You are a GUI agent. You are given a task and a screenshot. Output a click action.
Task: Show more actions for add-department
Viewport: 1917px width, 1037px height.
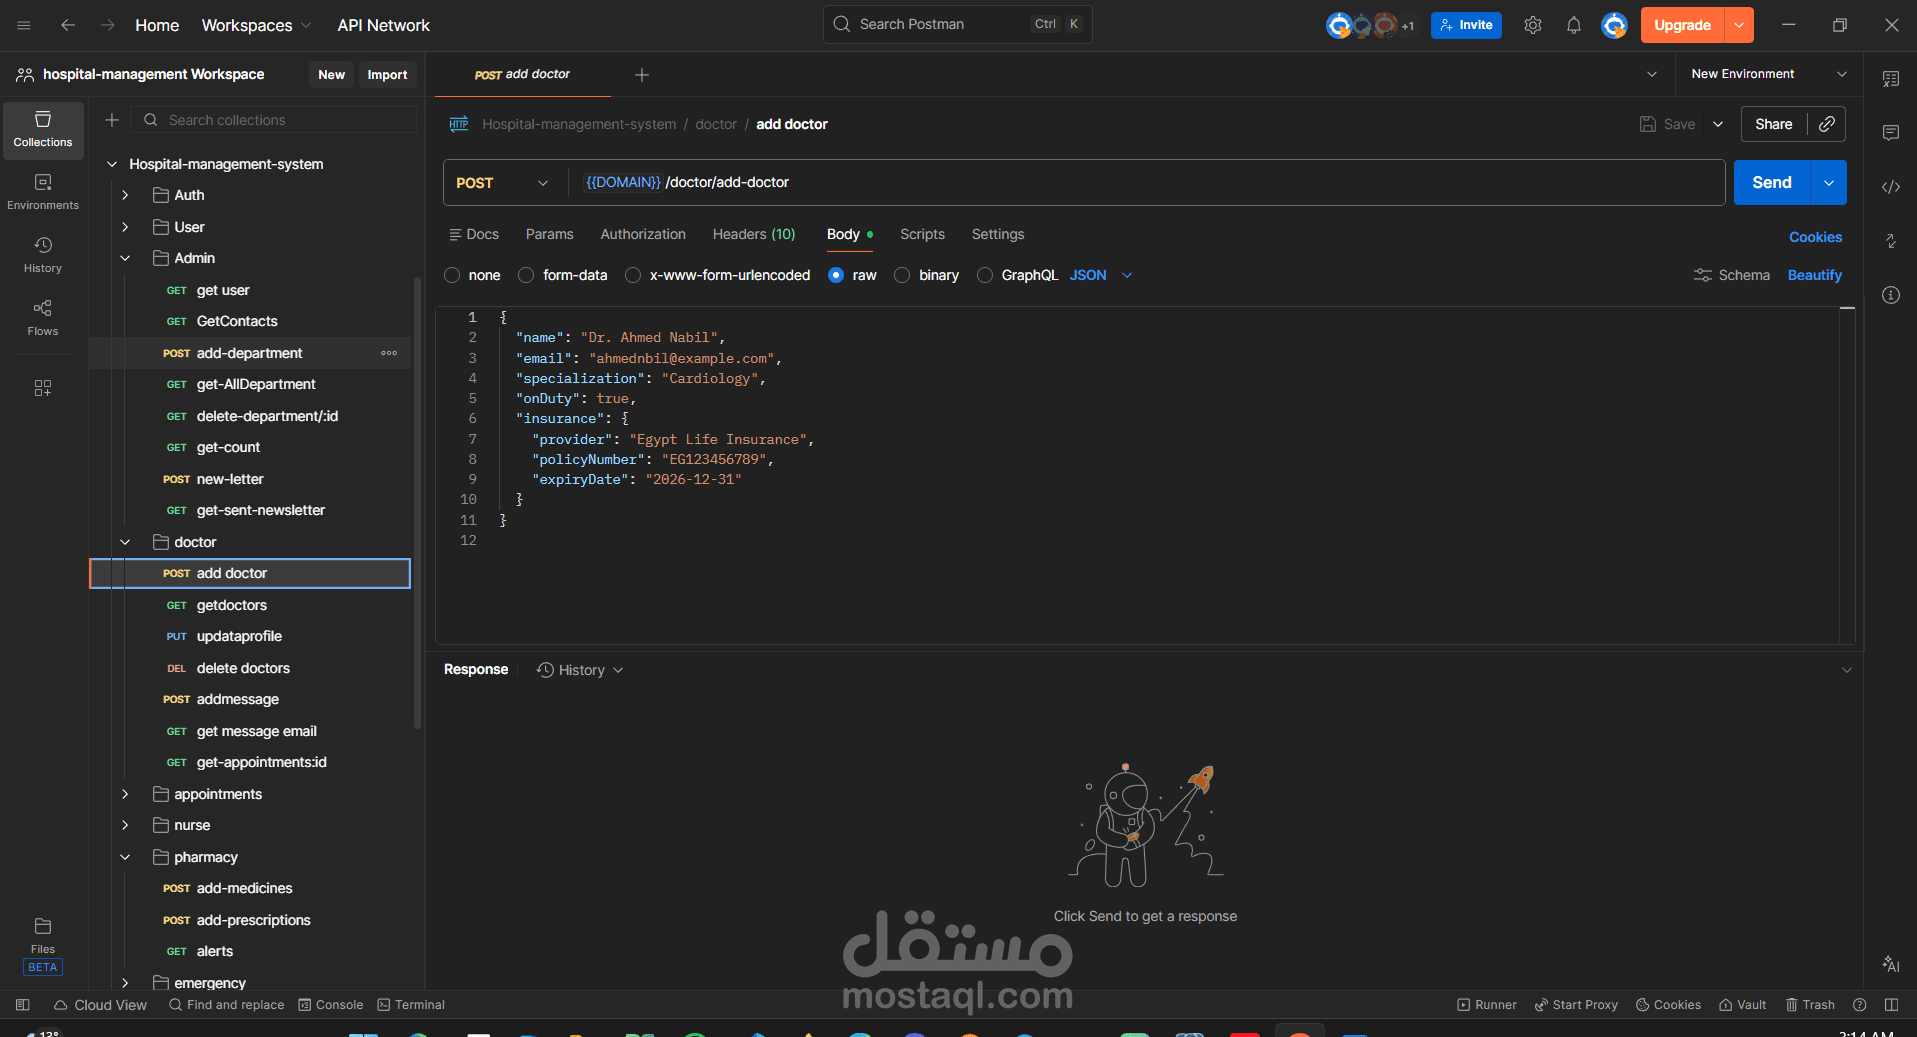tap(389, 353)
